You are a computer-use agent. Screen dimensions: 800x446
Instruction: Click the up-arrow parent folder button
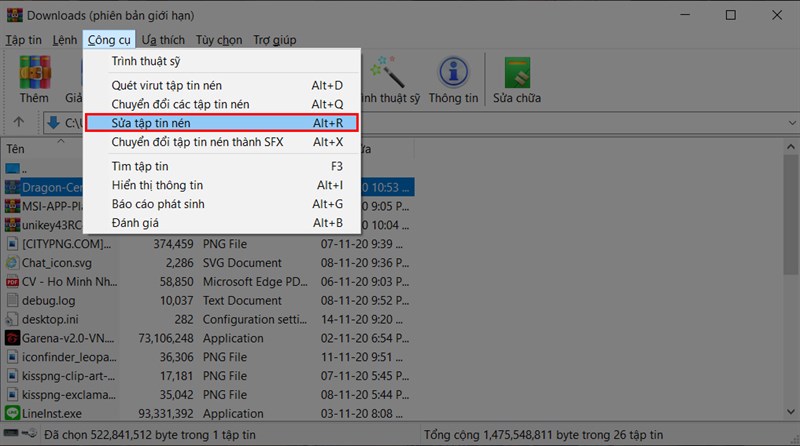(x=19, y=122)
